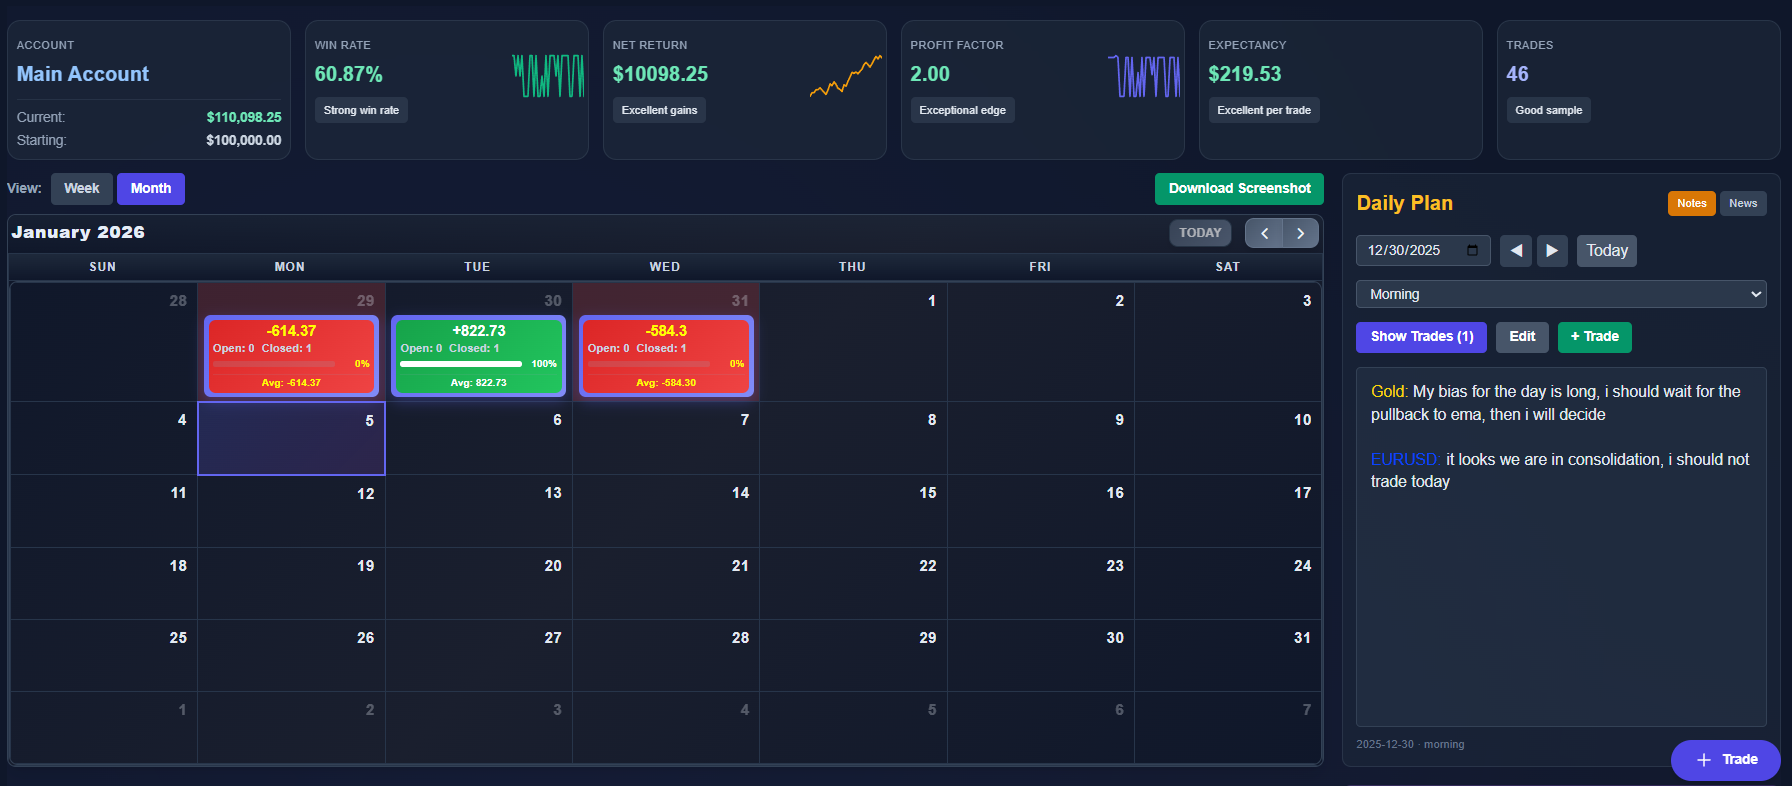Click the Strong win rate badge
Viewport: 1792px width, 786px height.
pos(361,110)
